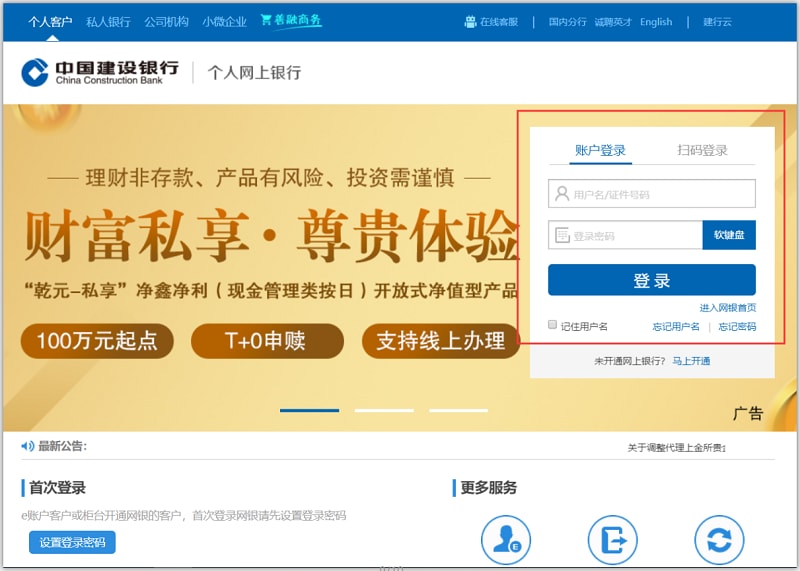Open the 软键盘 soft keyboard
Image resolution: width=800 pixels, height=571 pixels.
728,235
